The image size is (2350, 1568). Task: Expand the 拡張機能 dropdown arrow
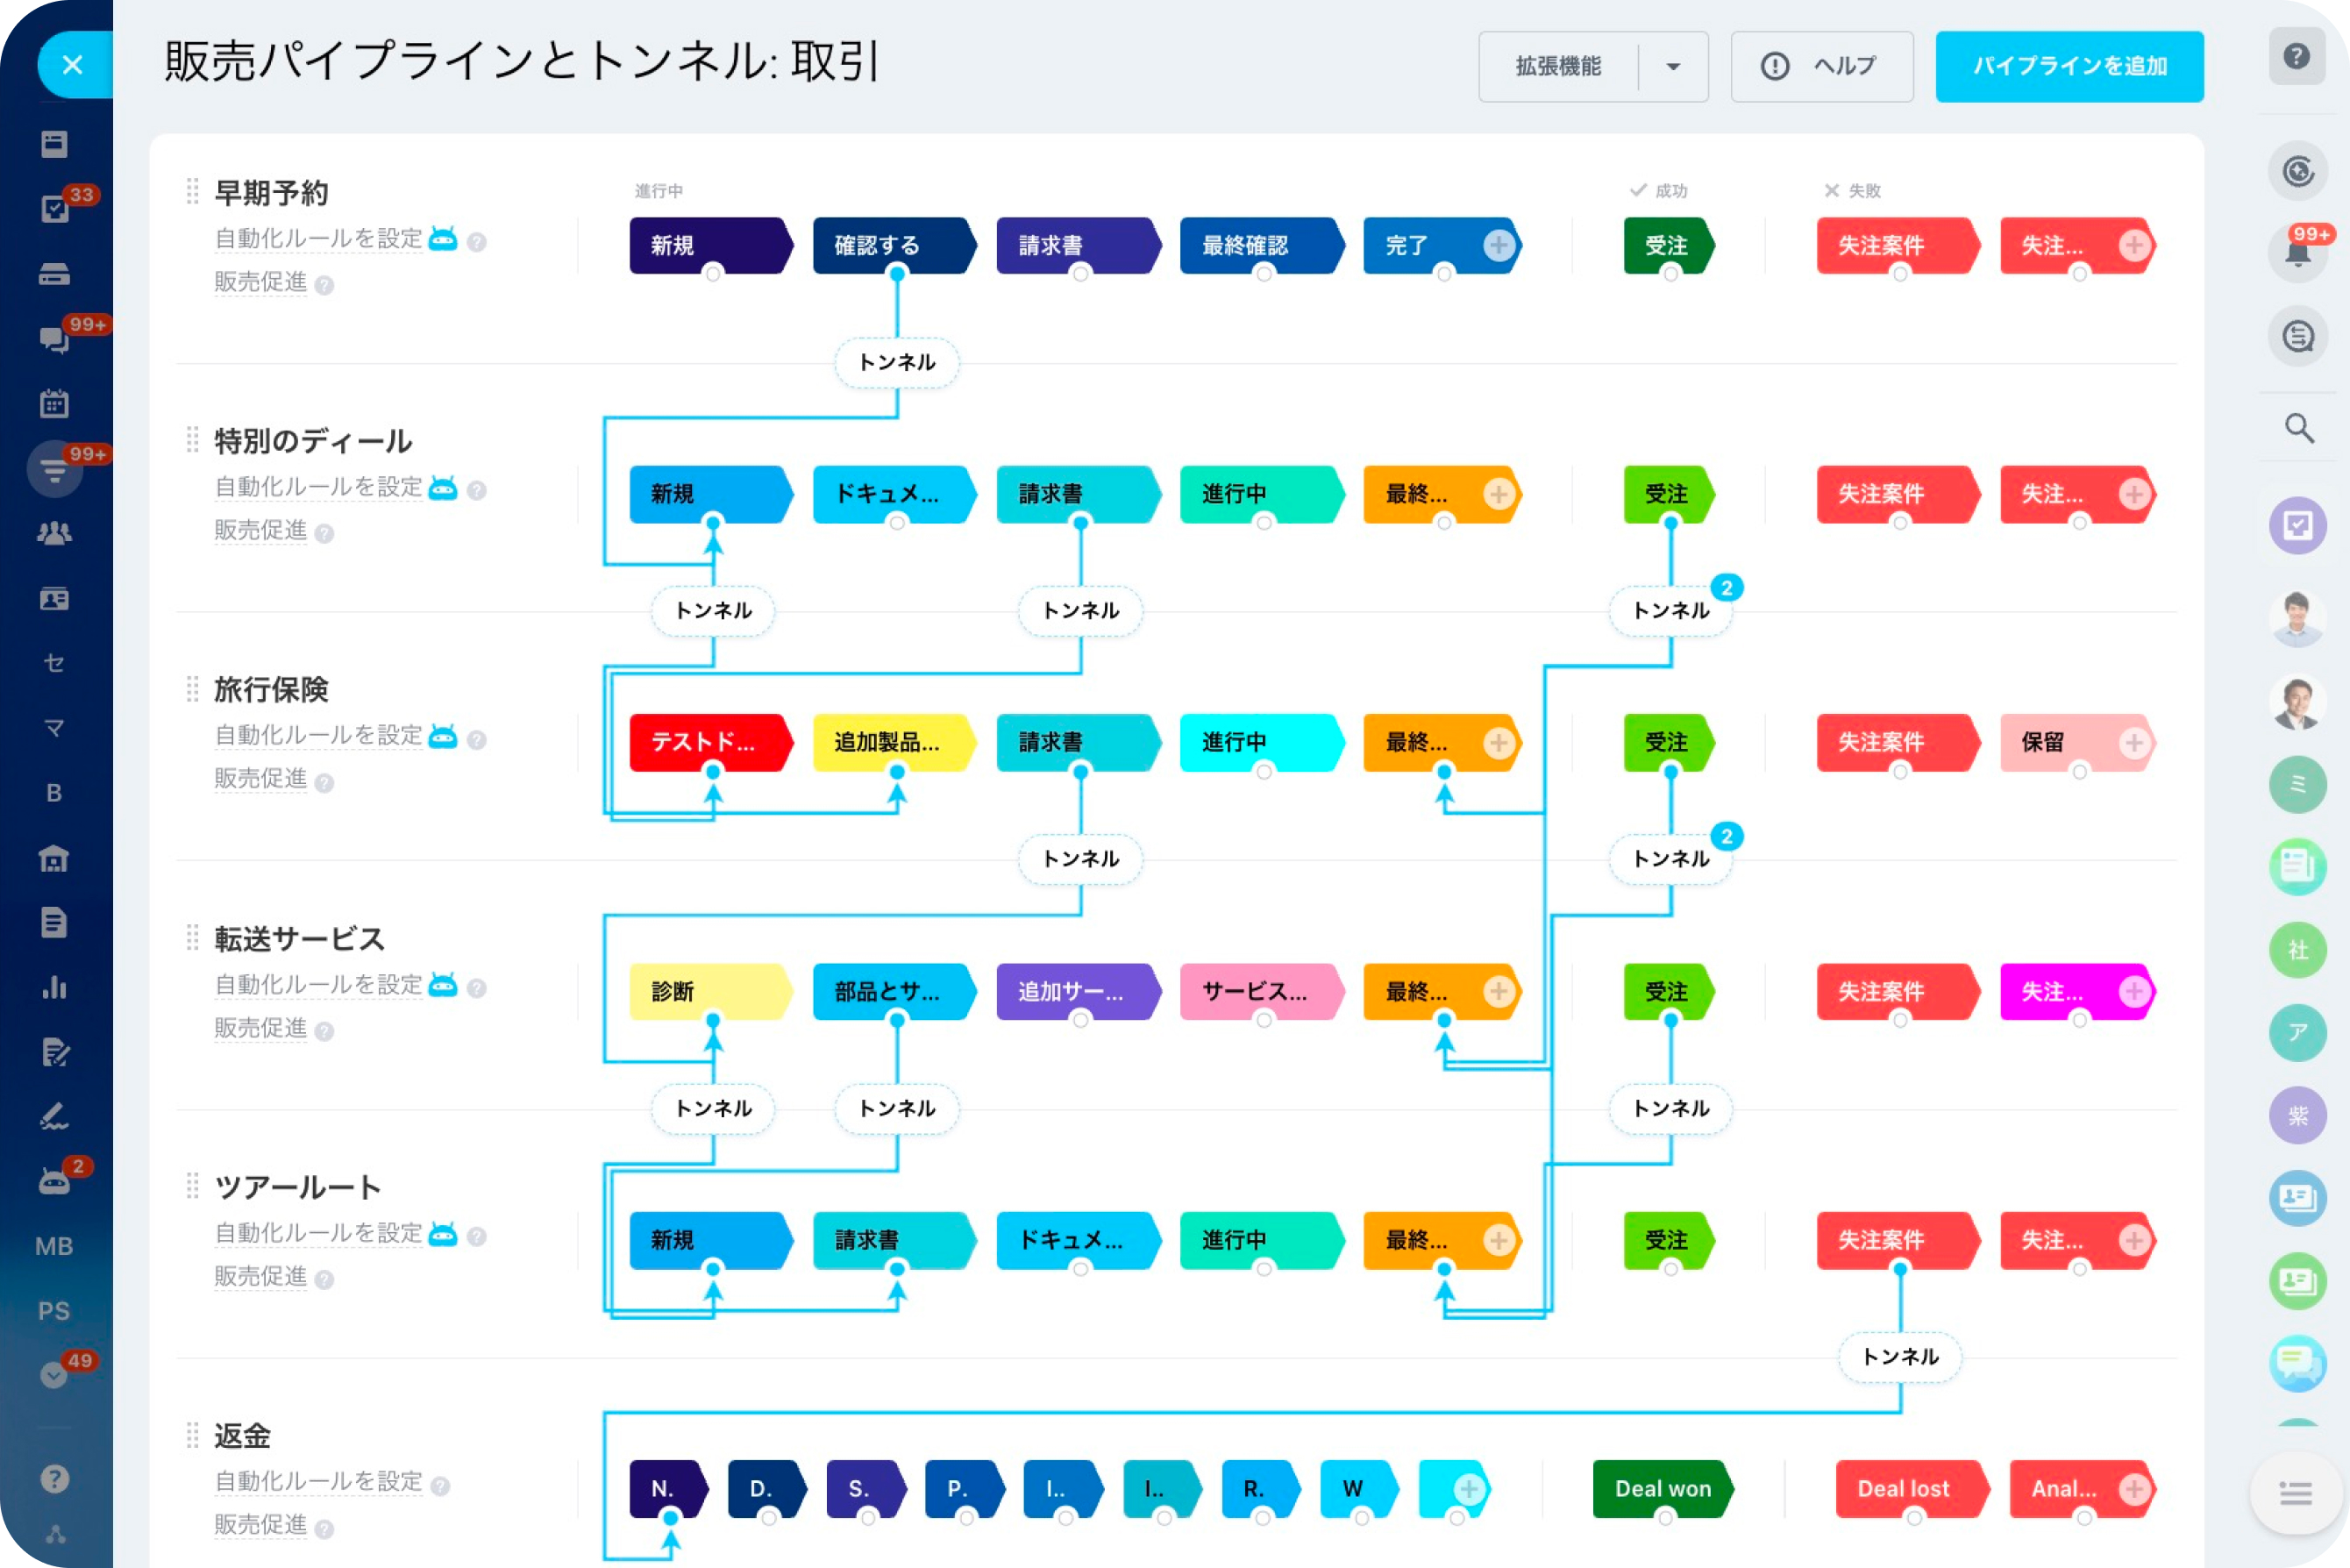click(1673, 67)
